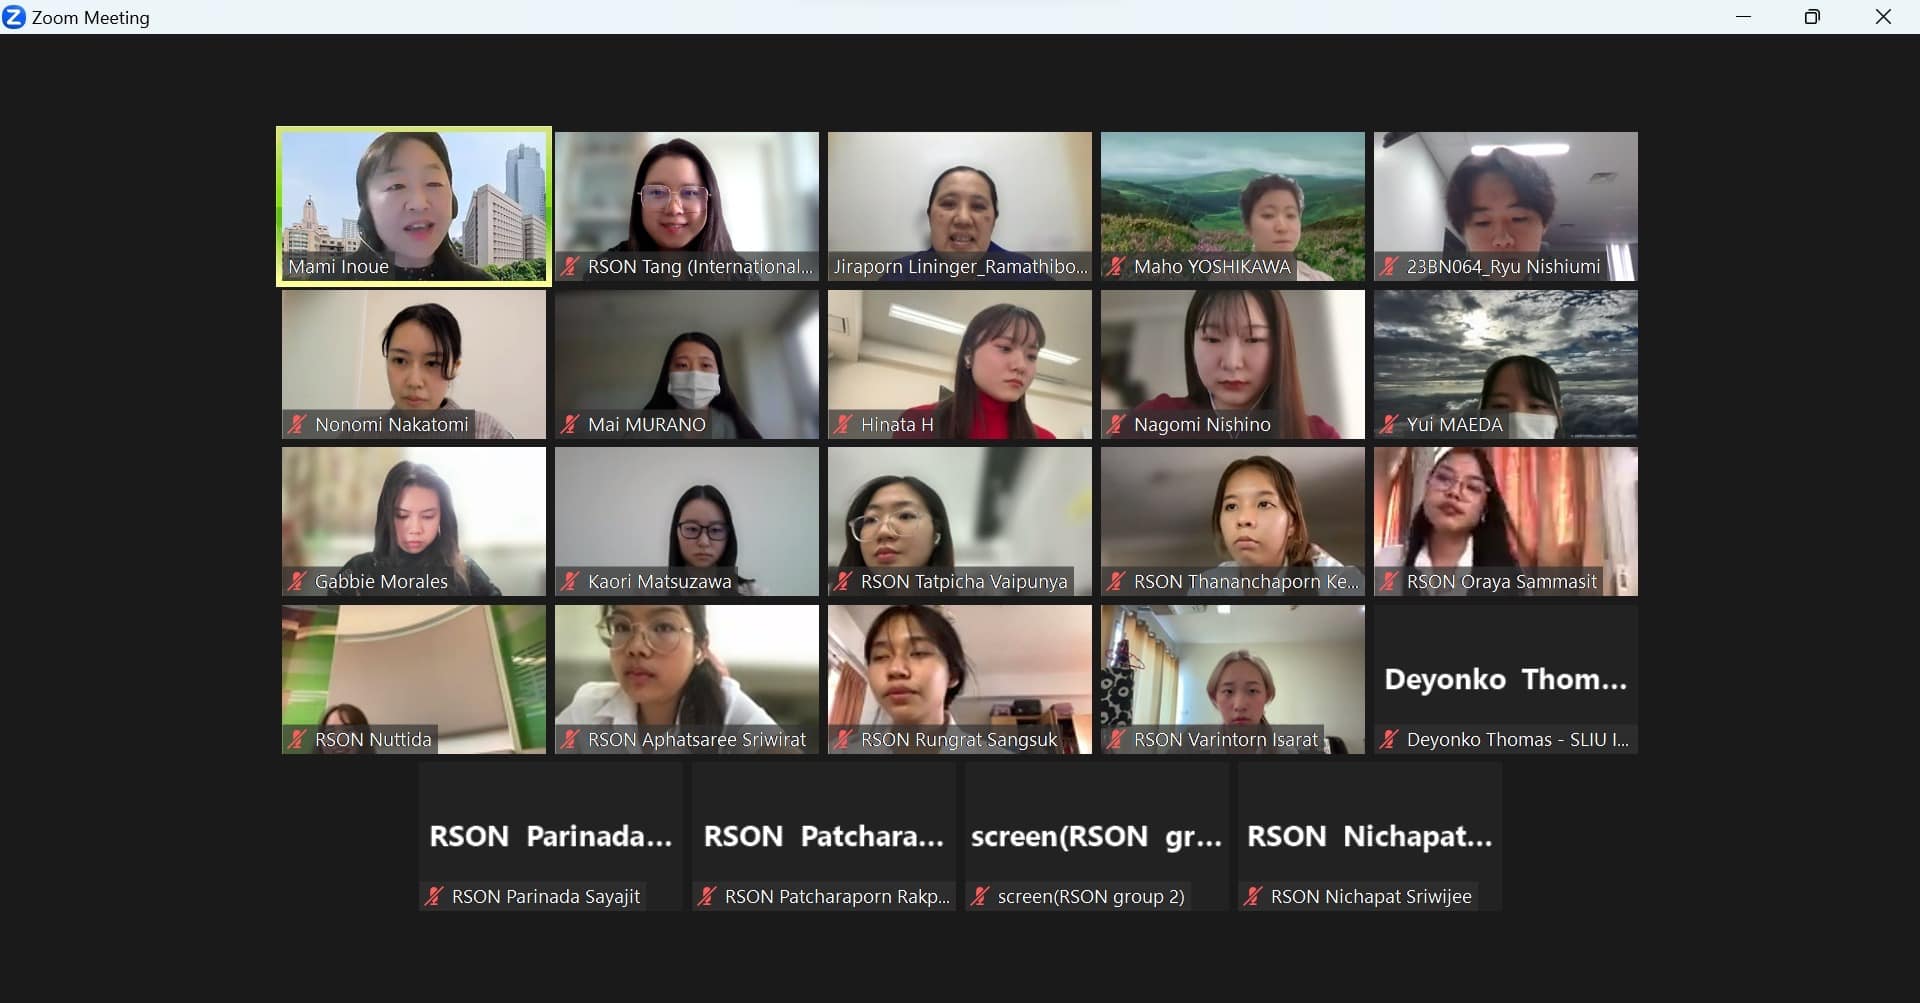Viewport: 1920px width, 1003px height.
Task: Click the Nagomi Nishino name label
Action: pyautogui.click(x=1202, y=424)
